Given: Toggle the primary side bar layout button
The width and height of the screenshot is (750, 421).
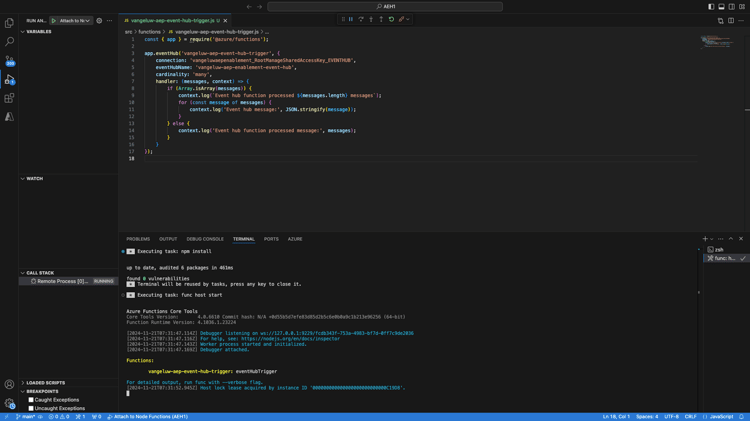Looking at the screenshot, I should pyautogui.click(x=711, y=7).
